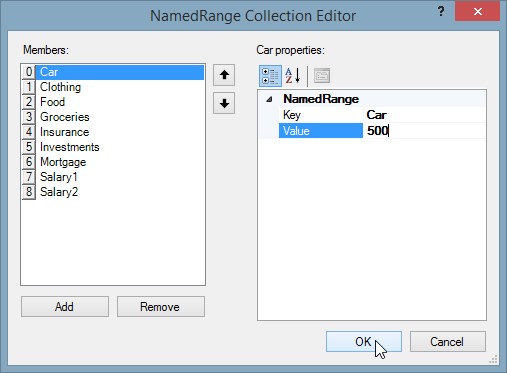This screenshot has height=373, width=507.
Task: Sort properties alphabetically
Action: pos(293,76)
